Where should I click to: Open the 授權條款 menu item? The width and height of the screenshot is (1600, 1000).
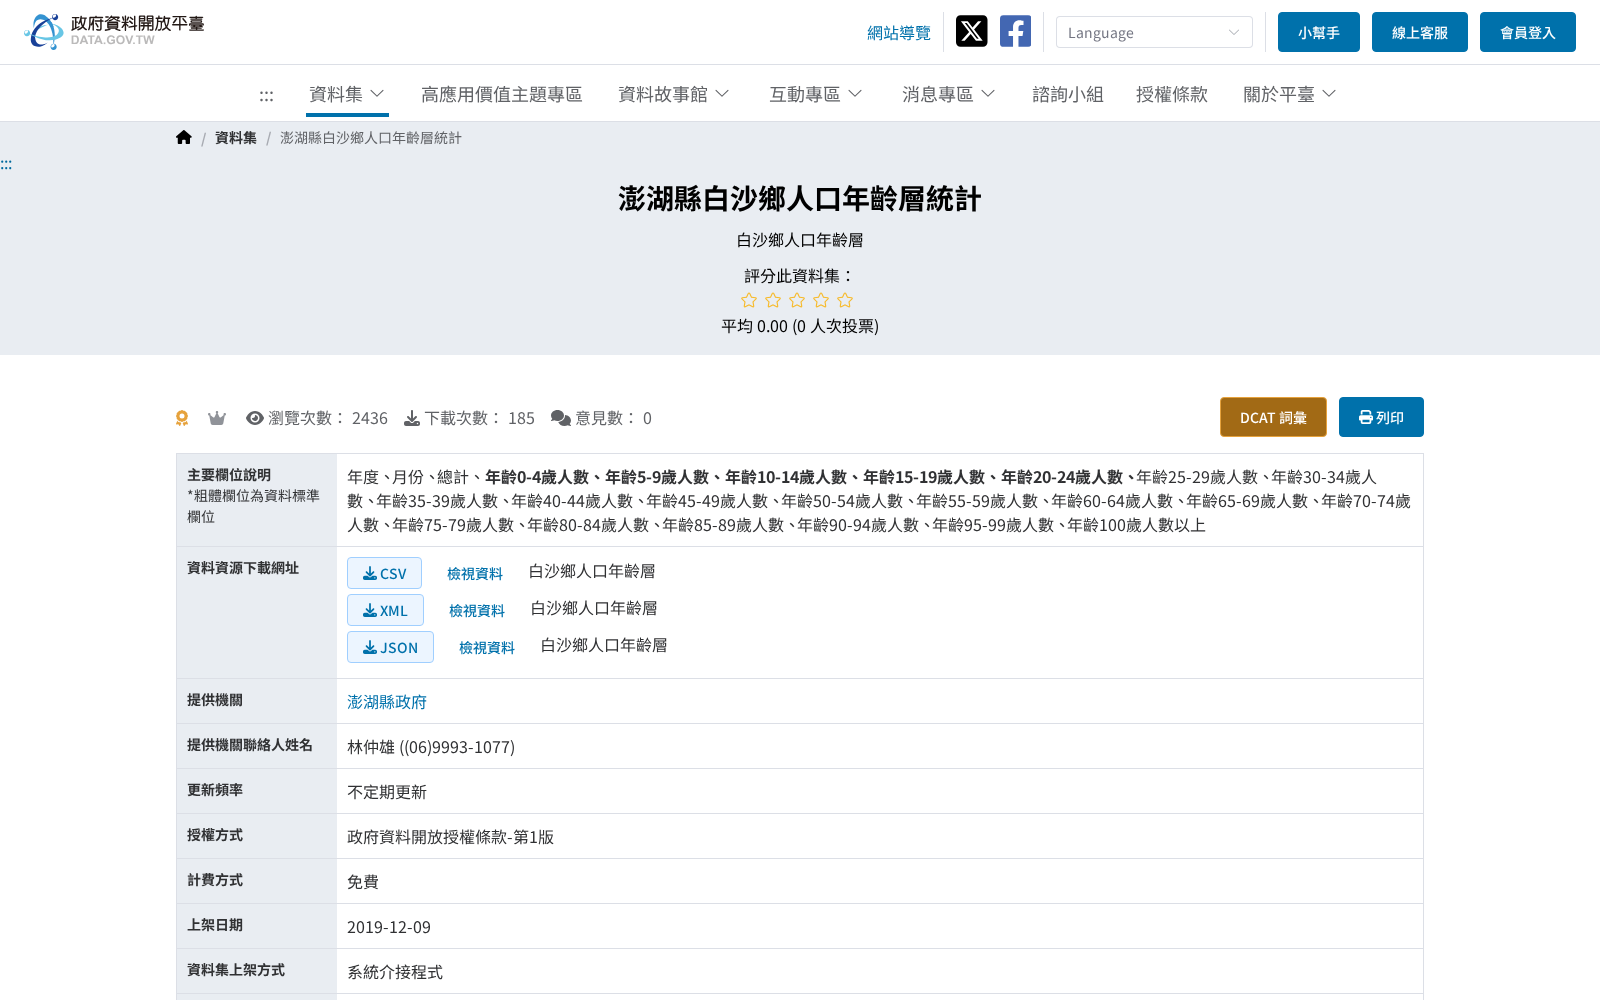click(1172, 94)
